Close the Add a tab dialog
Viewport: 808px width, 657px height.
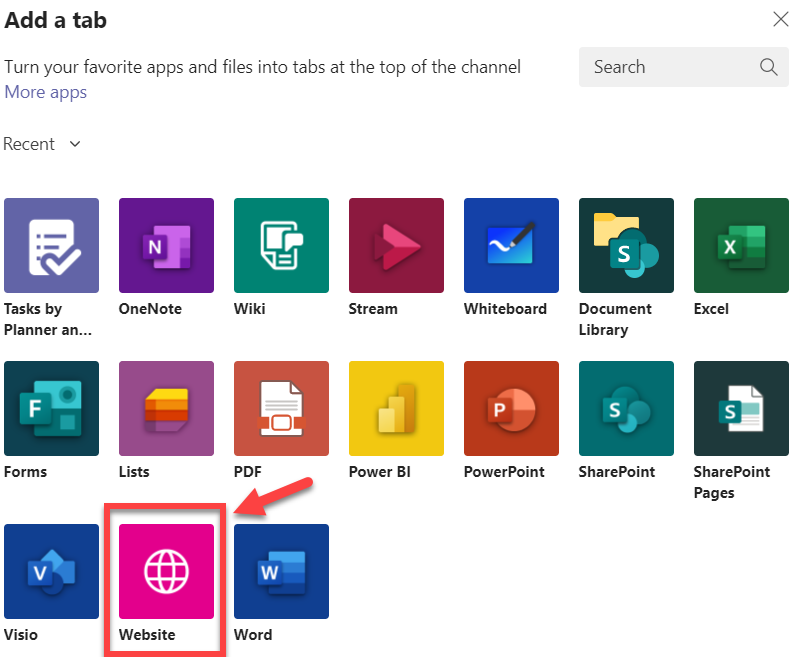pyautogui.click(x=781, y=20)
